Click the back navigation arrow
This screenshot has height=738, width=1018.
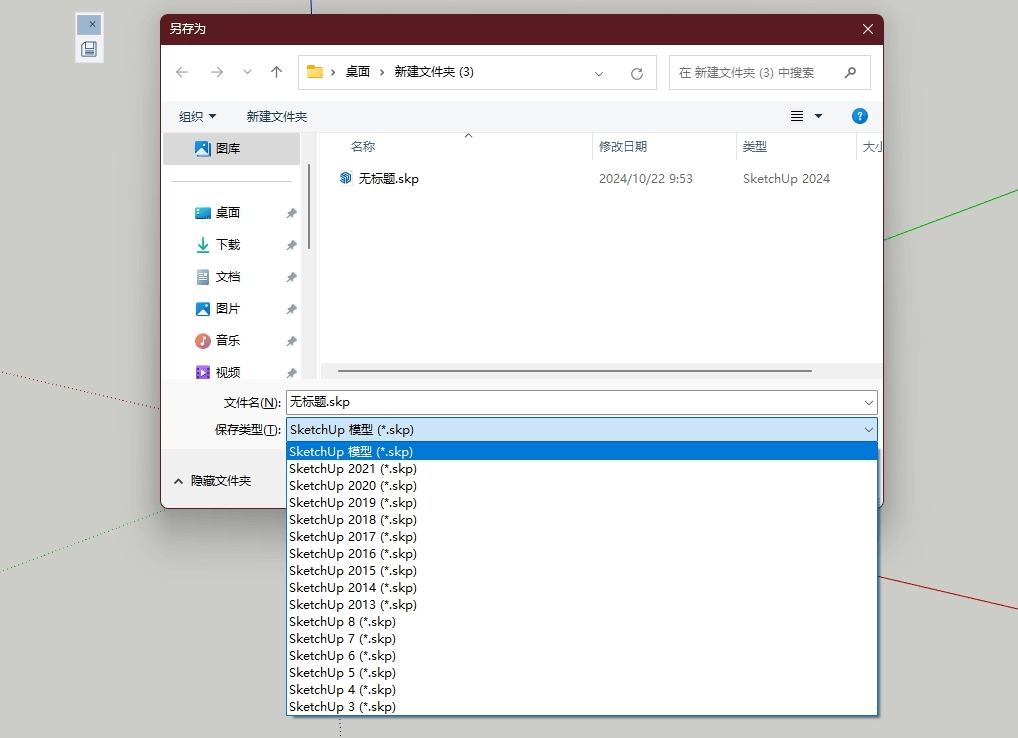pyautogui.click(x=182, y=72)
